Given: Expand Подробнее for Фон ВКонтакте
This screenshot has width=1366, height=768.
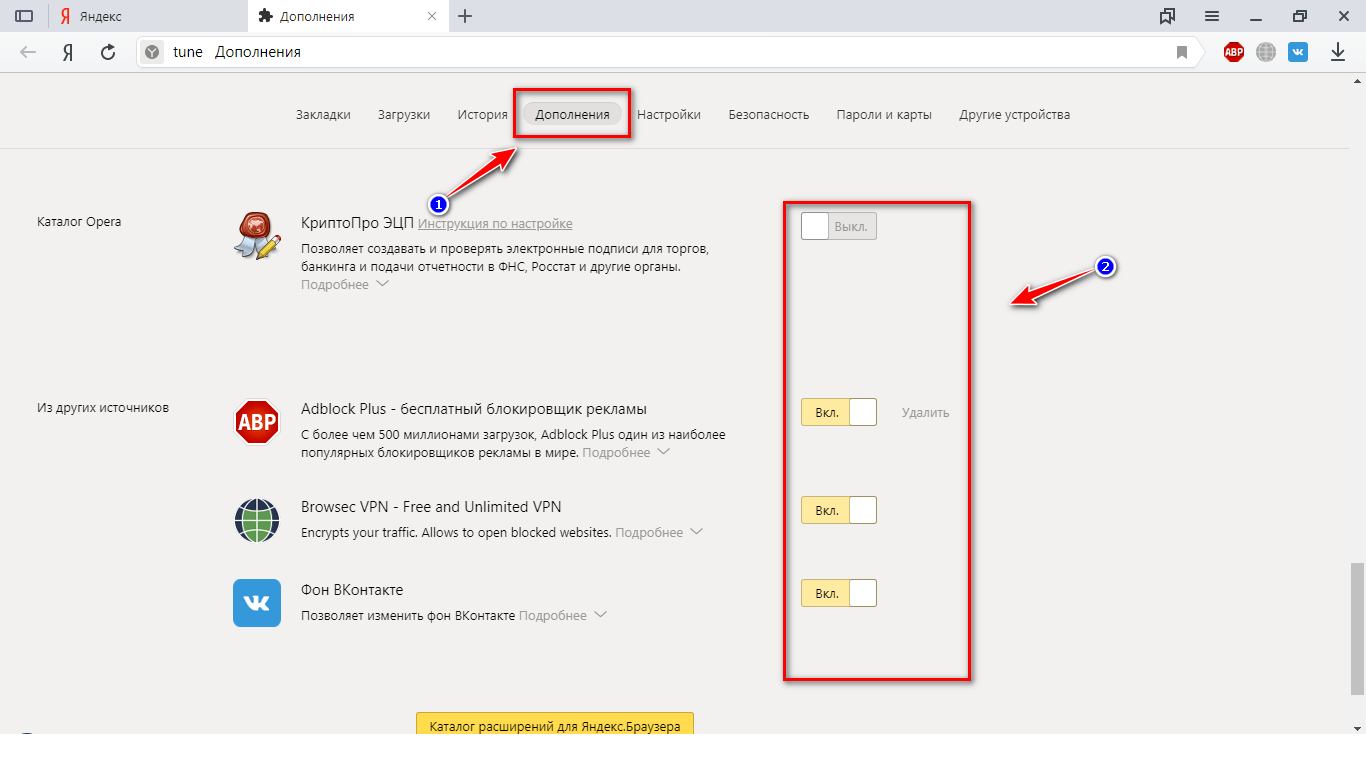Looking at the screenshot, I should (563, 616).
